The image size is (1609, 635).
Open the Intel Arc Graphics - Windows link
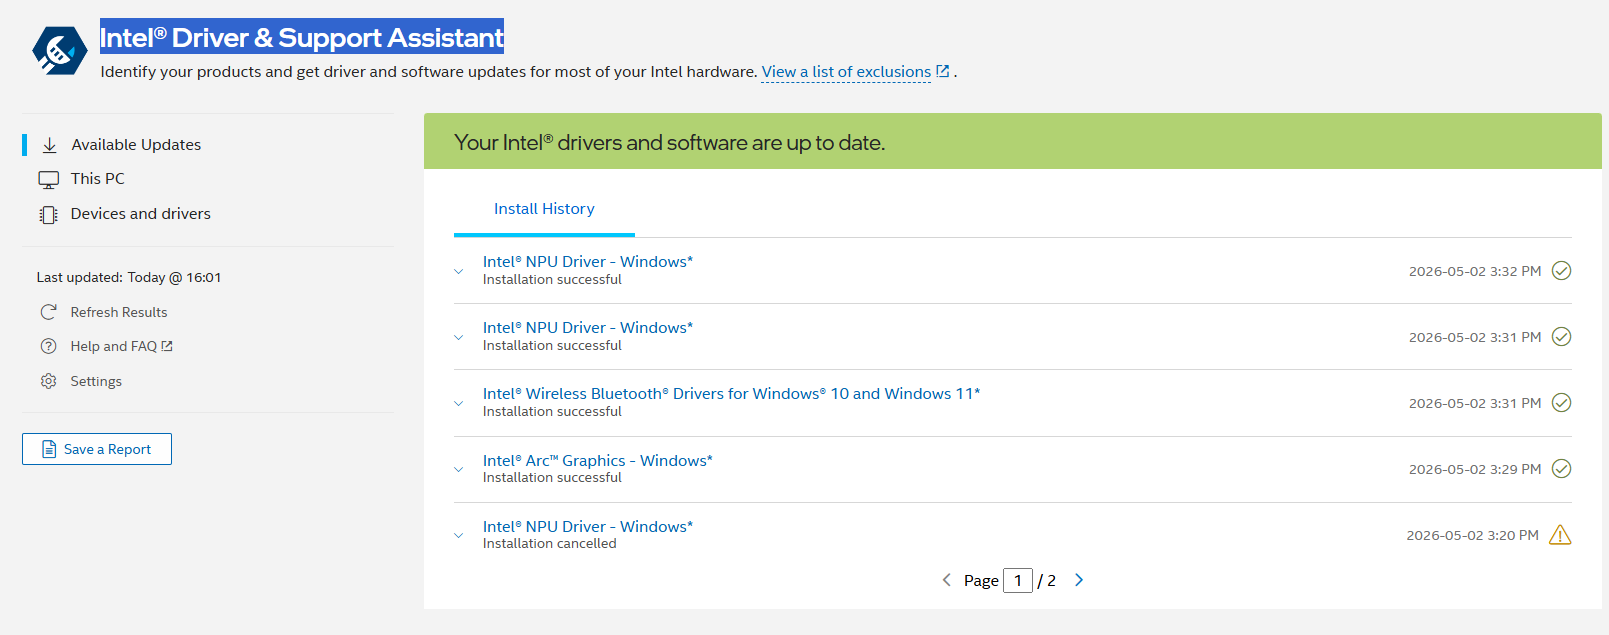598,461
